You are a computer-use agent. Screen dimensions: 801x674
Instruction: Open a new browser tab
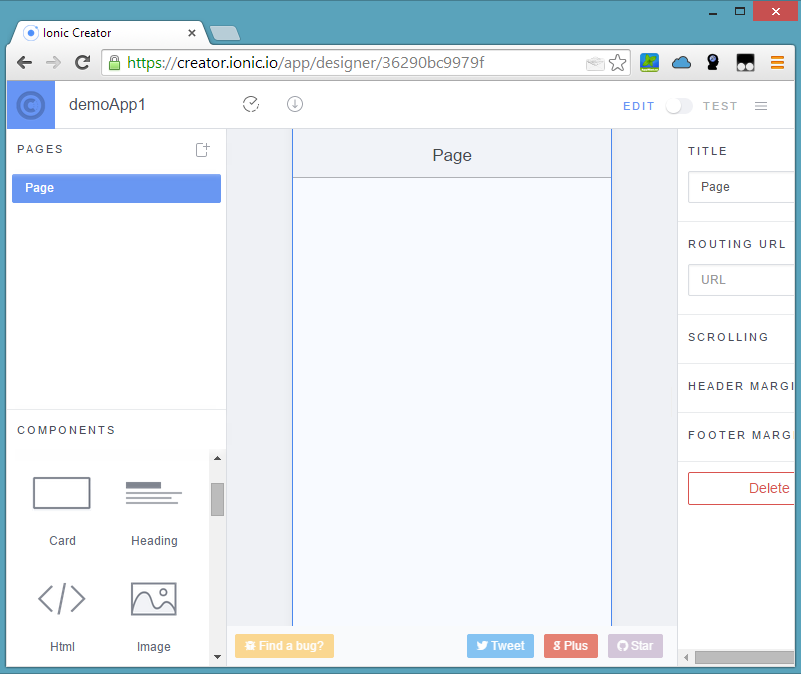point(225,33)
